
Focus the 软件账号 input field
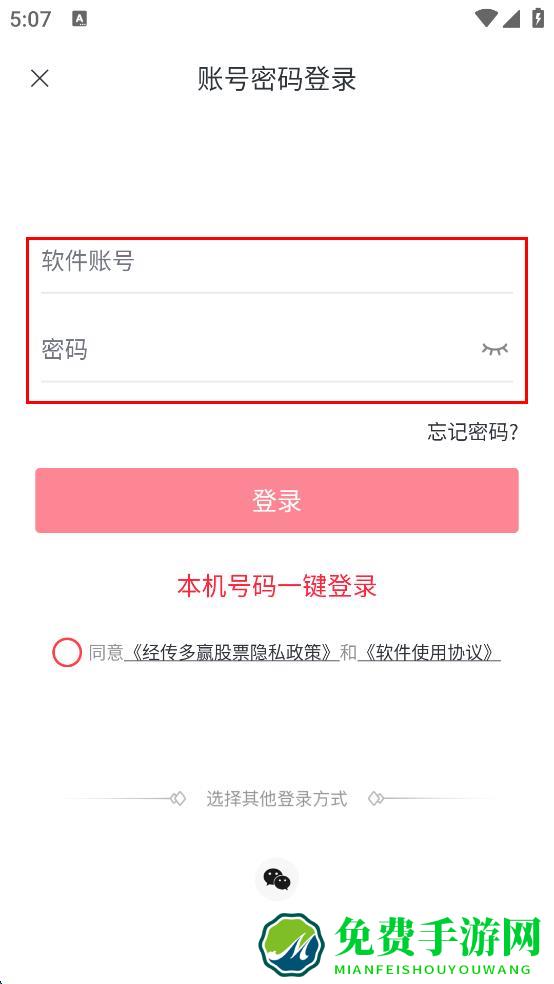tap(277, 261)
